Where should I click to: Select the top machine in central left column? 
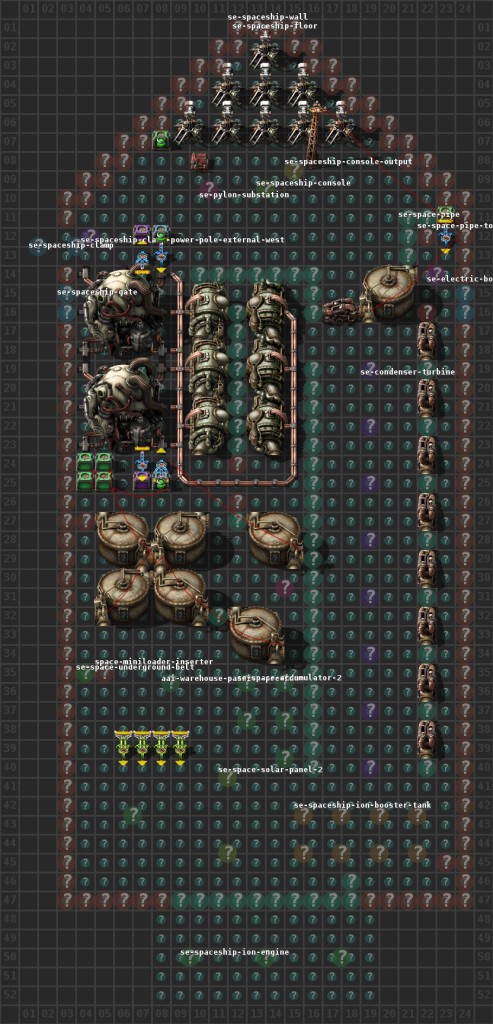pyautogui.click(x=208, y=312)
